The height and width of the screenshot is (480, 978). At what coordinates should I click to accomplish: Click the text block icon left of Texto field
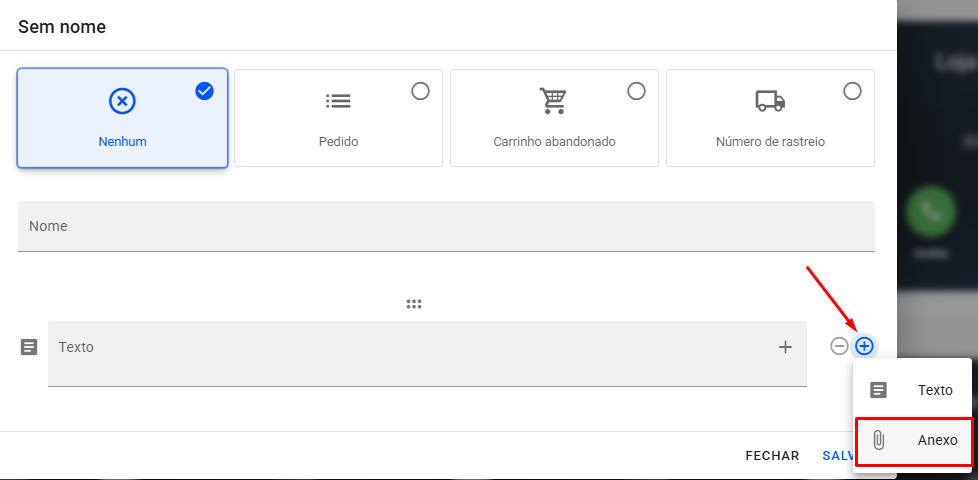[x=29, y=347]
